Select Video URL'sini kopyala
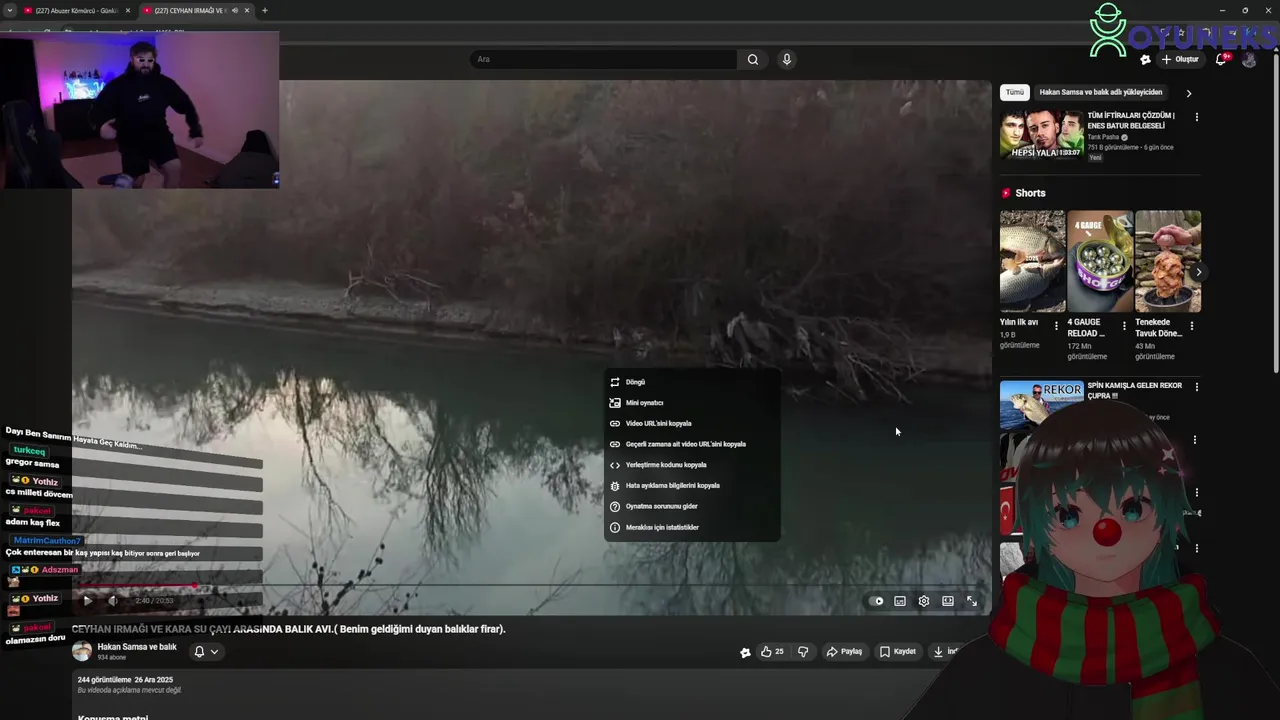Image resolution: width=1280 pixels, height=720 pixels. tap(692, 424)
